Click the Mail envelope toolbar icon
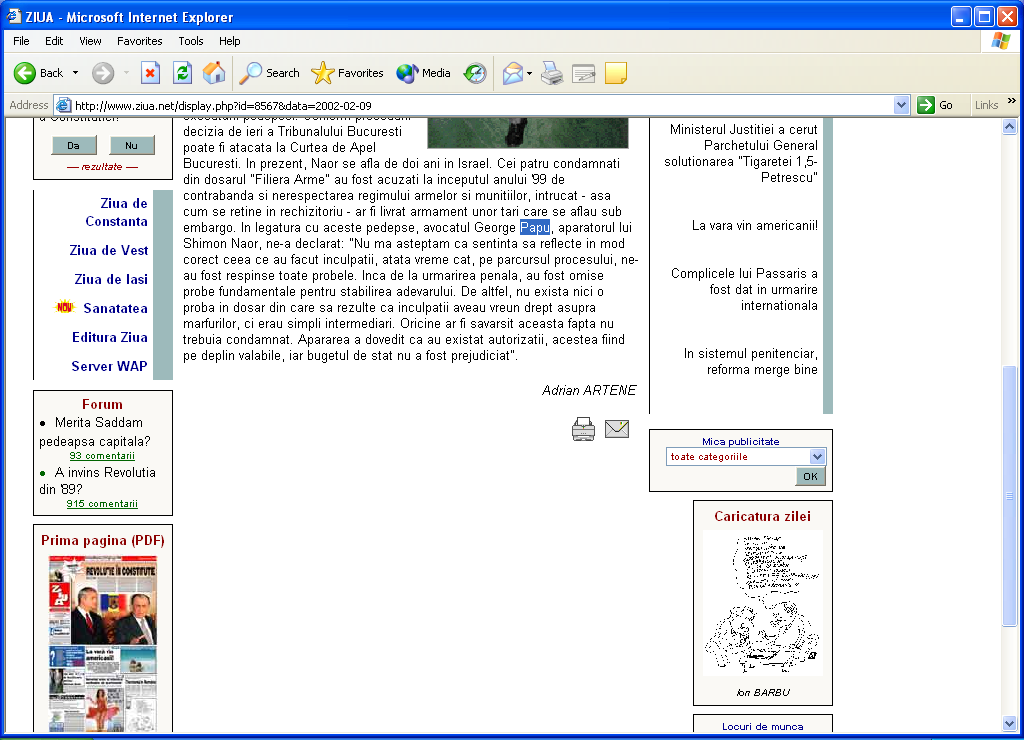This screenshot has width=1028, height=740. point(513,73)
